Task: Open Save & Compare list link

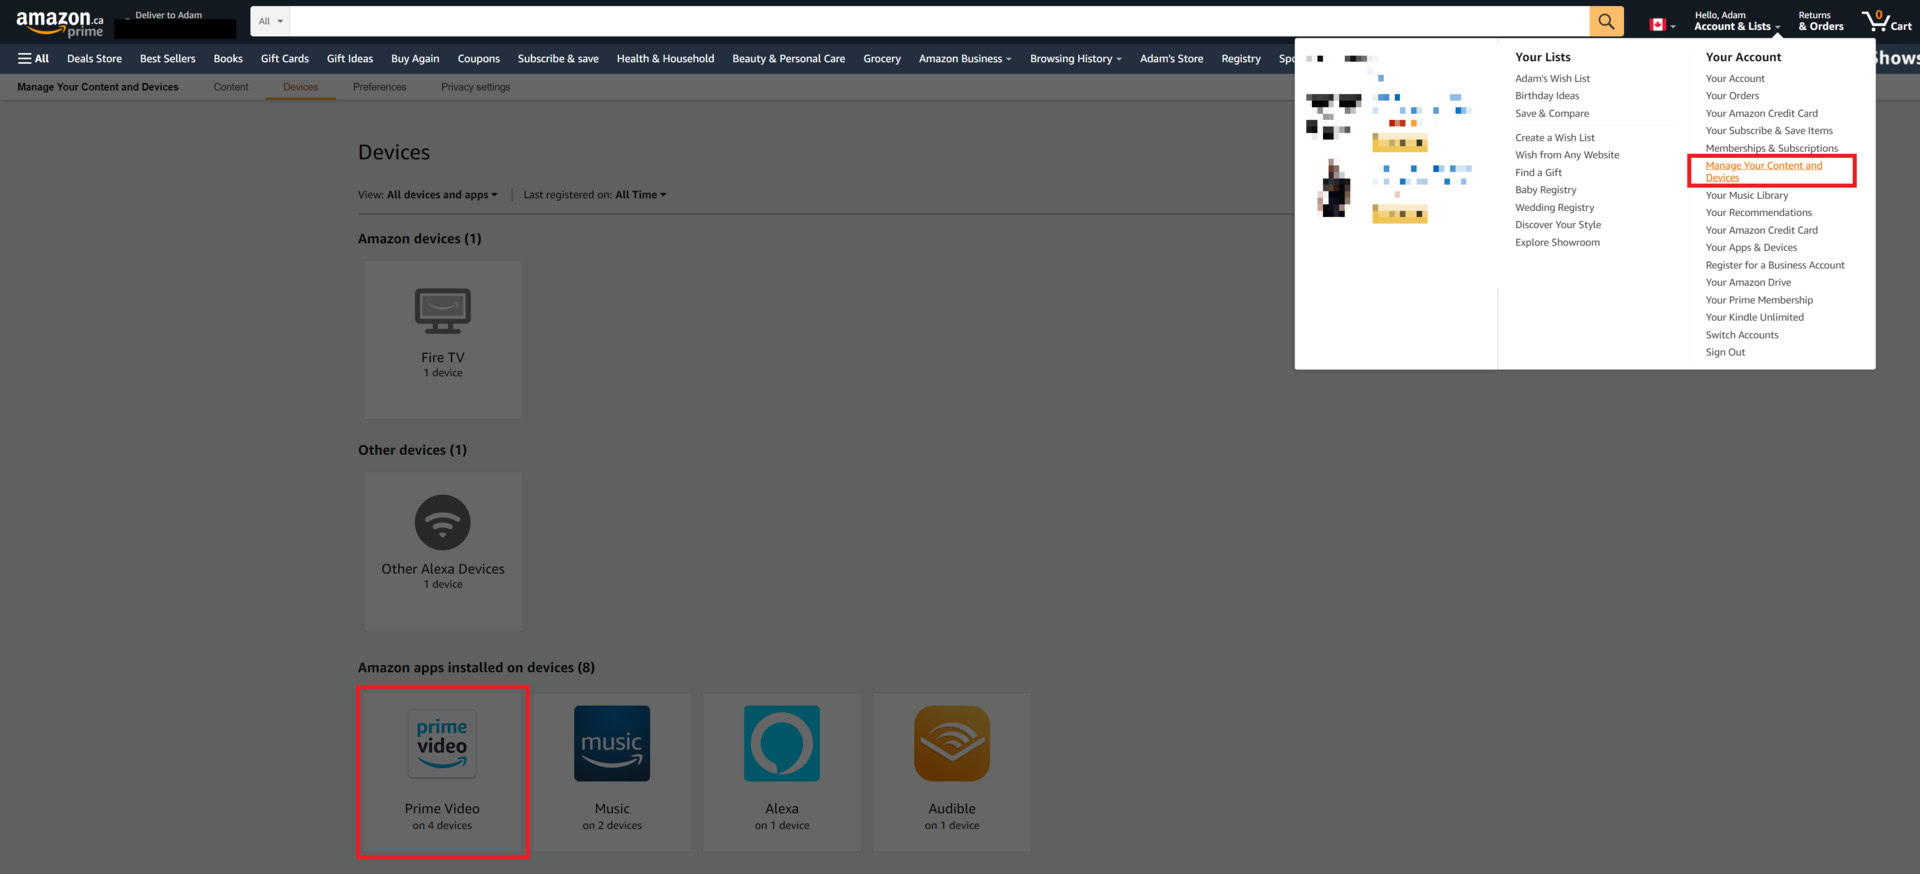Action: pyautogui.click(x=1552, y=114)
